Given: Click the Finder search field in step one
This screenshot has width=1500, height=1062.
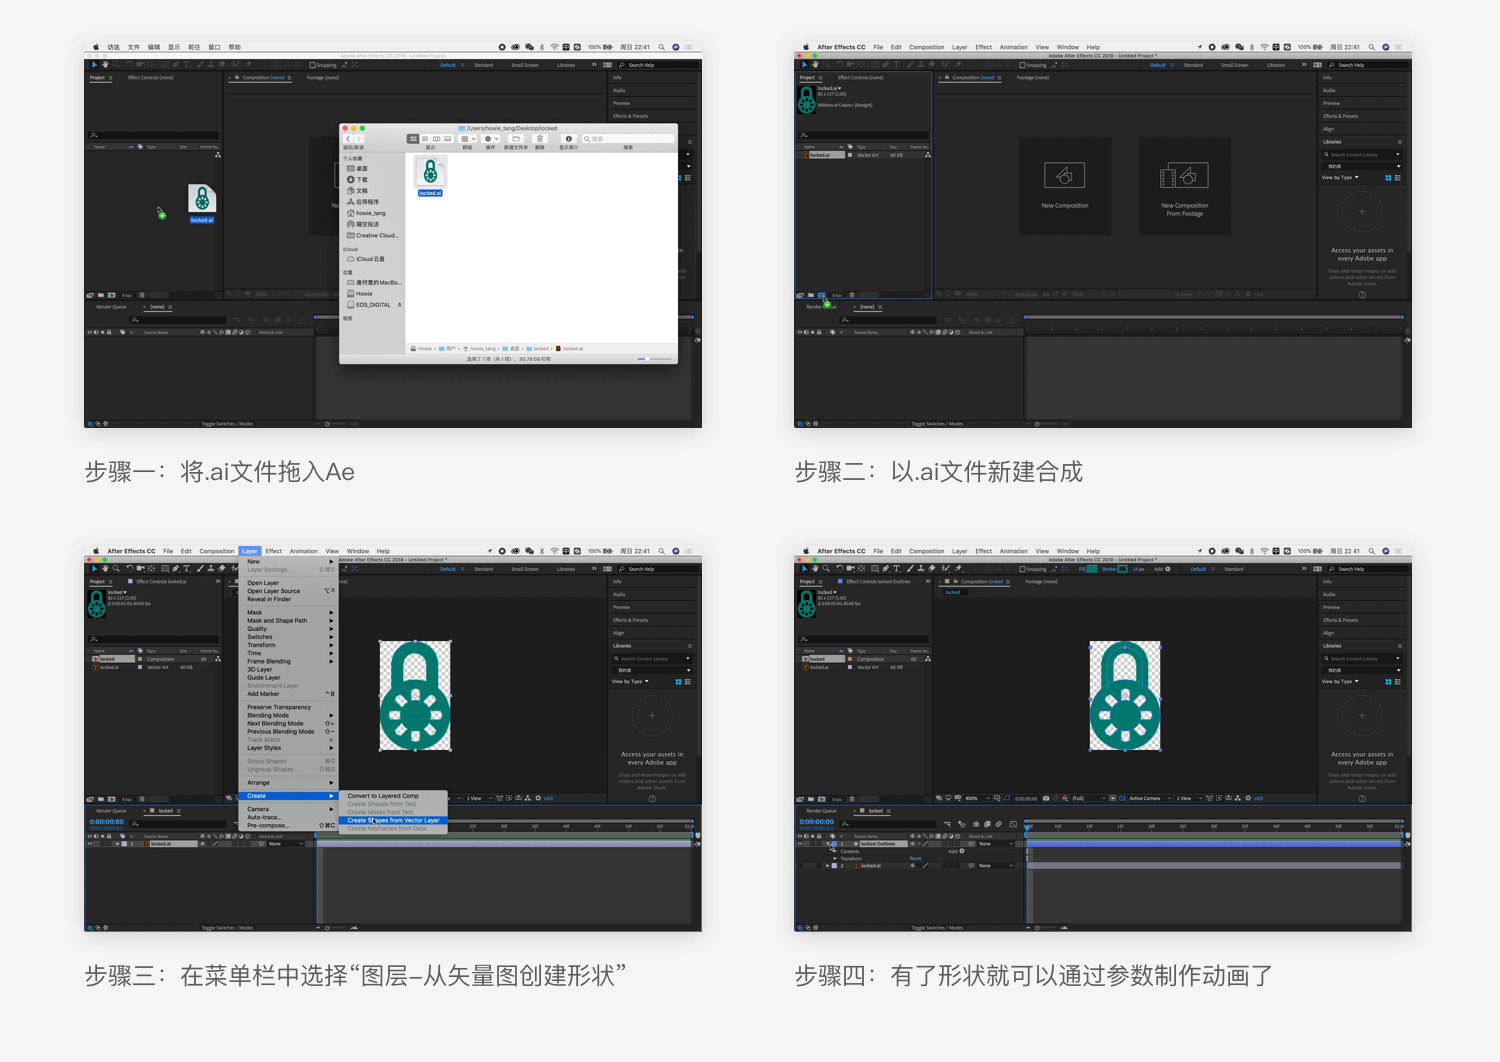Looking at the screenshot, I should coord(628,139).
